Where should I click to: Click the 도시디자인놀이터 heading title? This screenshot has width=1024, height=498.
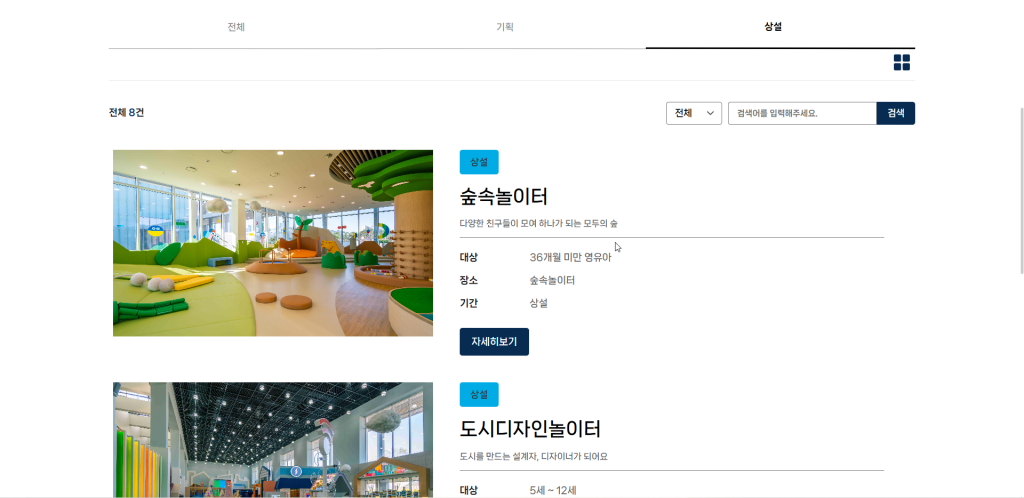(x=530, y=429)
